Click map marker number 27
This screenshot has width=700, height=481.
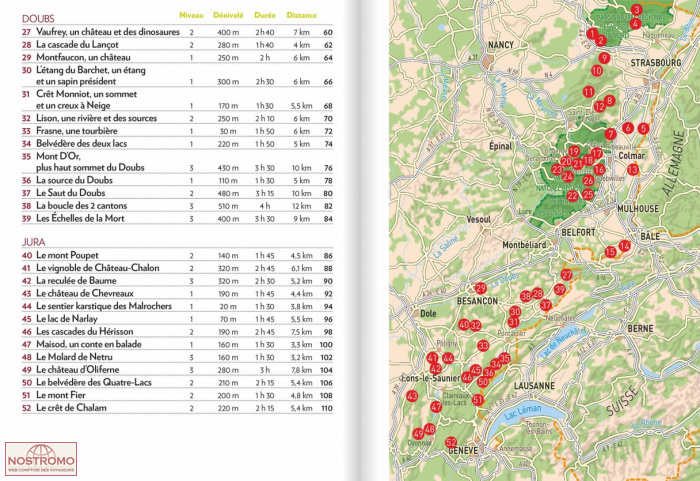click(567, 275)
